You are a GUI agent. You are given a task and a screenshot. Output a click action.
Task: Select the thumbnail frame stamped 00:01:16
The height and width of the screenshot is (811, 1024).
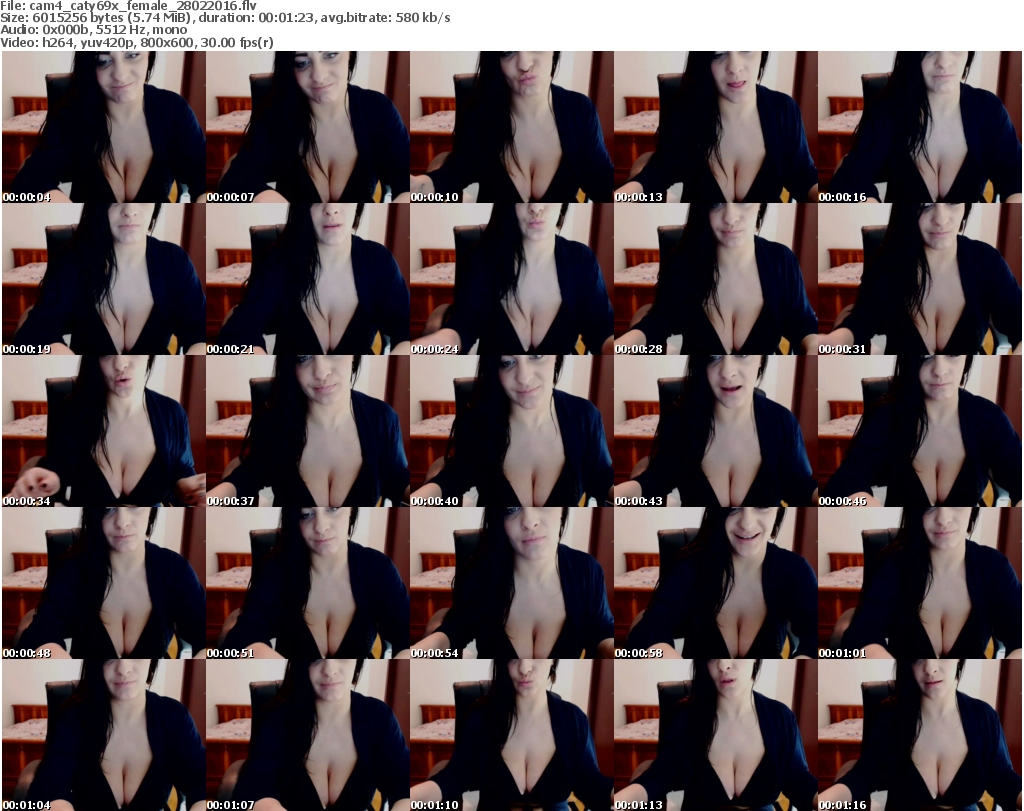920,735
